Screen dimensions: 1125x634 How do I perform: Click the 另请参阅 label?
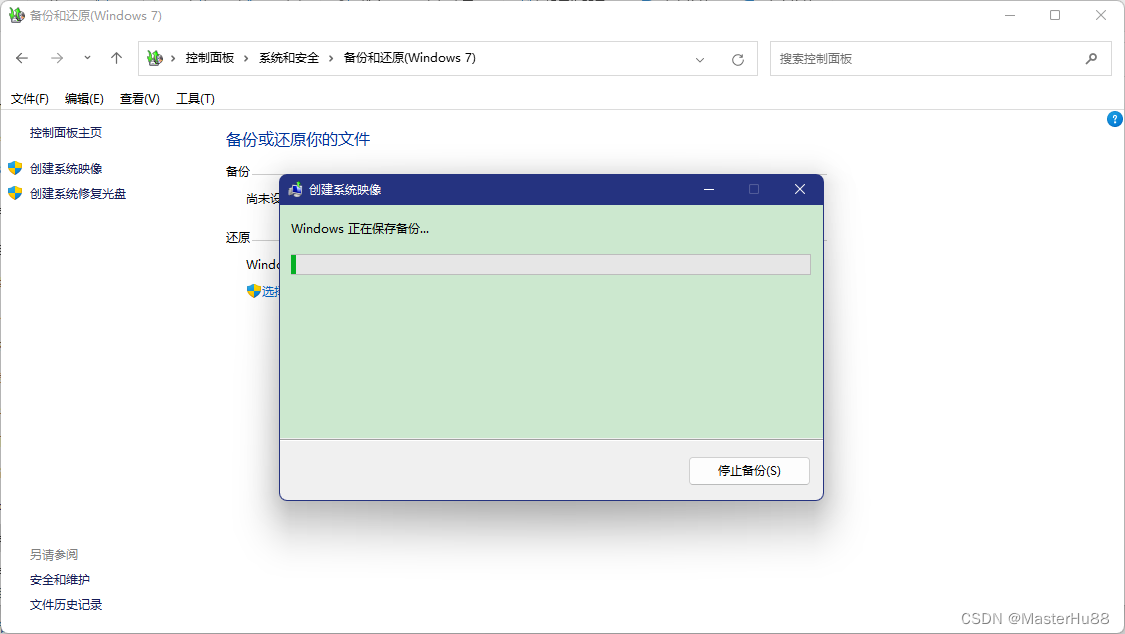pos(54,554)
